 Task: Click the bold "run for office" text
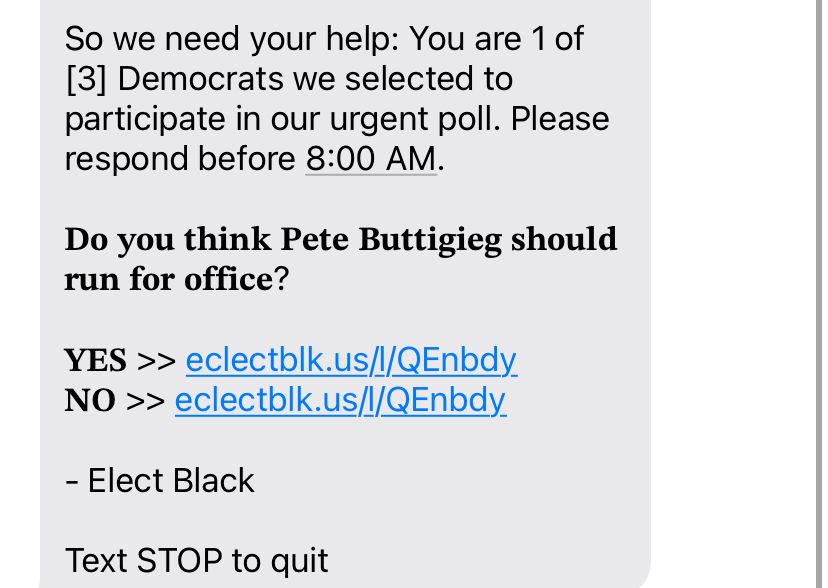[x=168, y=279]
